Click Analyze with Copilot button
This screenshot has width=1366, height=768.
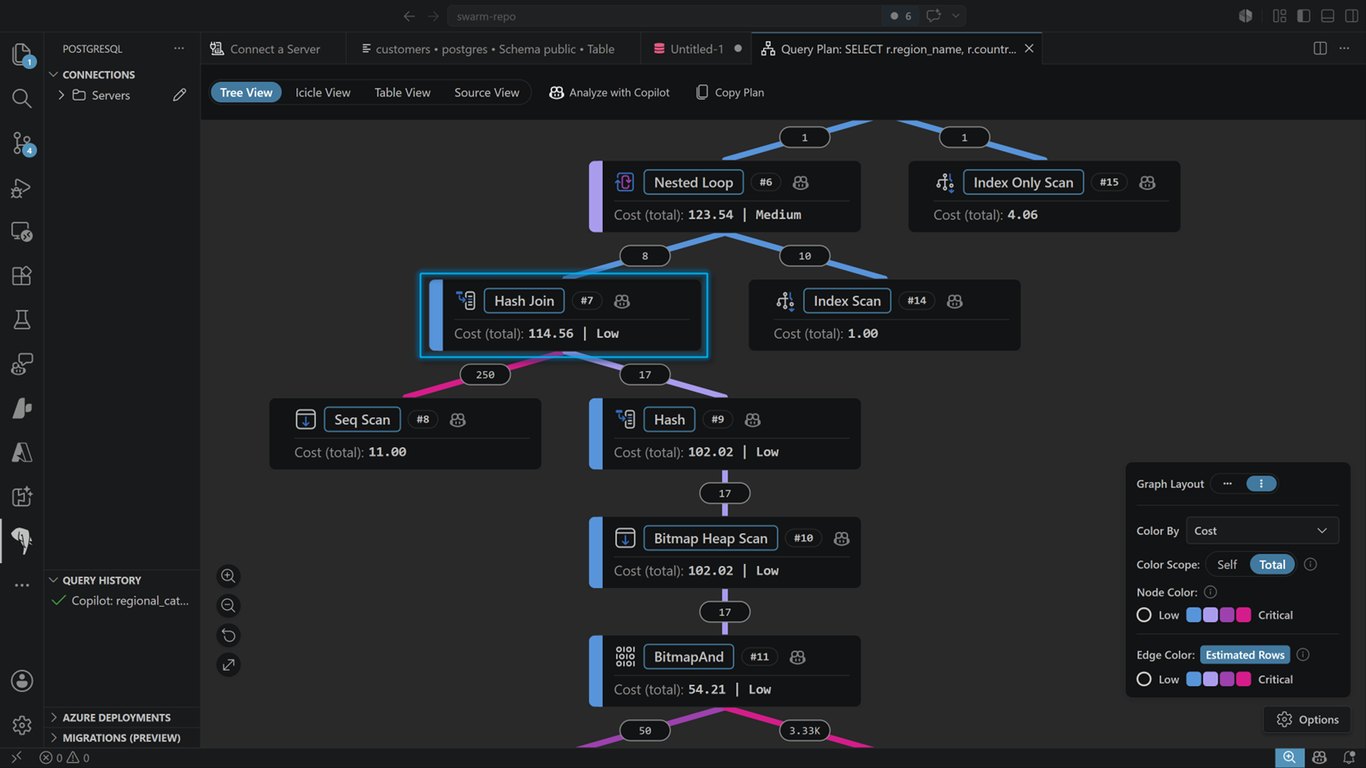point(609,92)
